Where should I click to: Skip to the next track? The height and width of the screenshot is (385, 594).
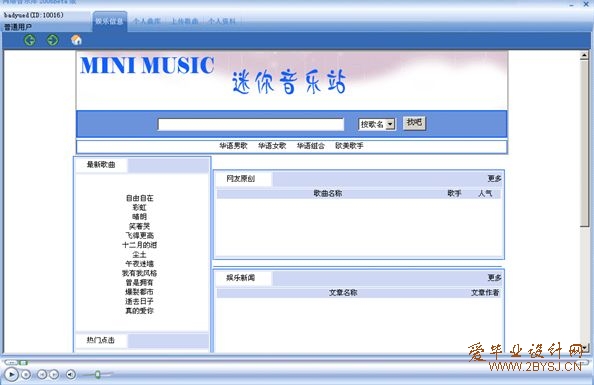[54, 374]
